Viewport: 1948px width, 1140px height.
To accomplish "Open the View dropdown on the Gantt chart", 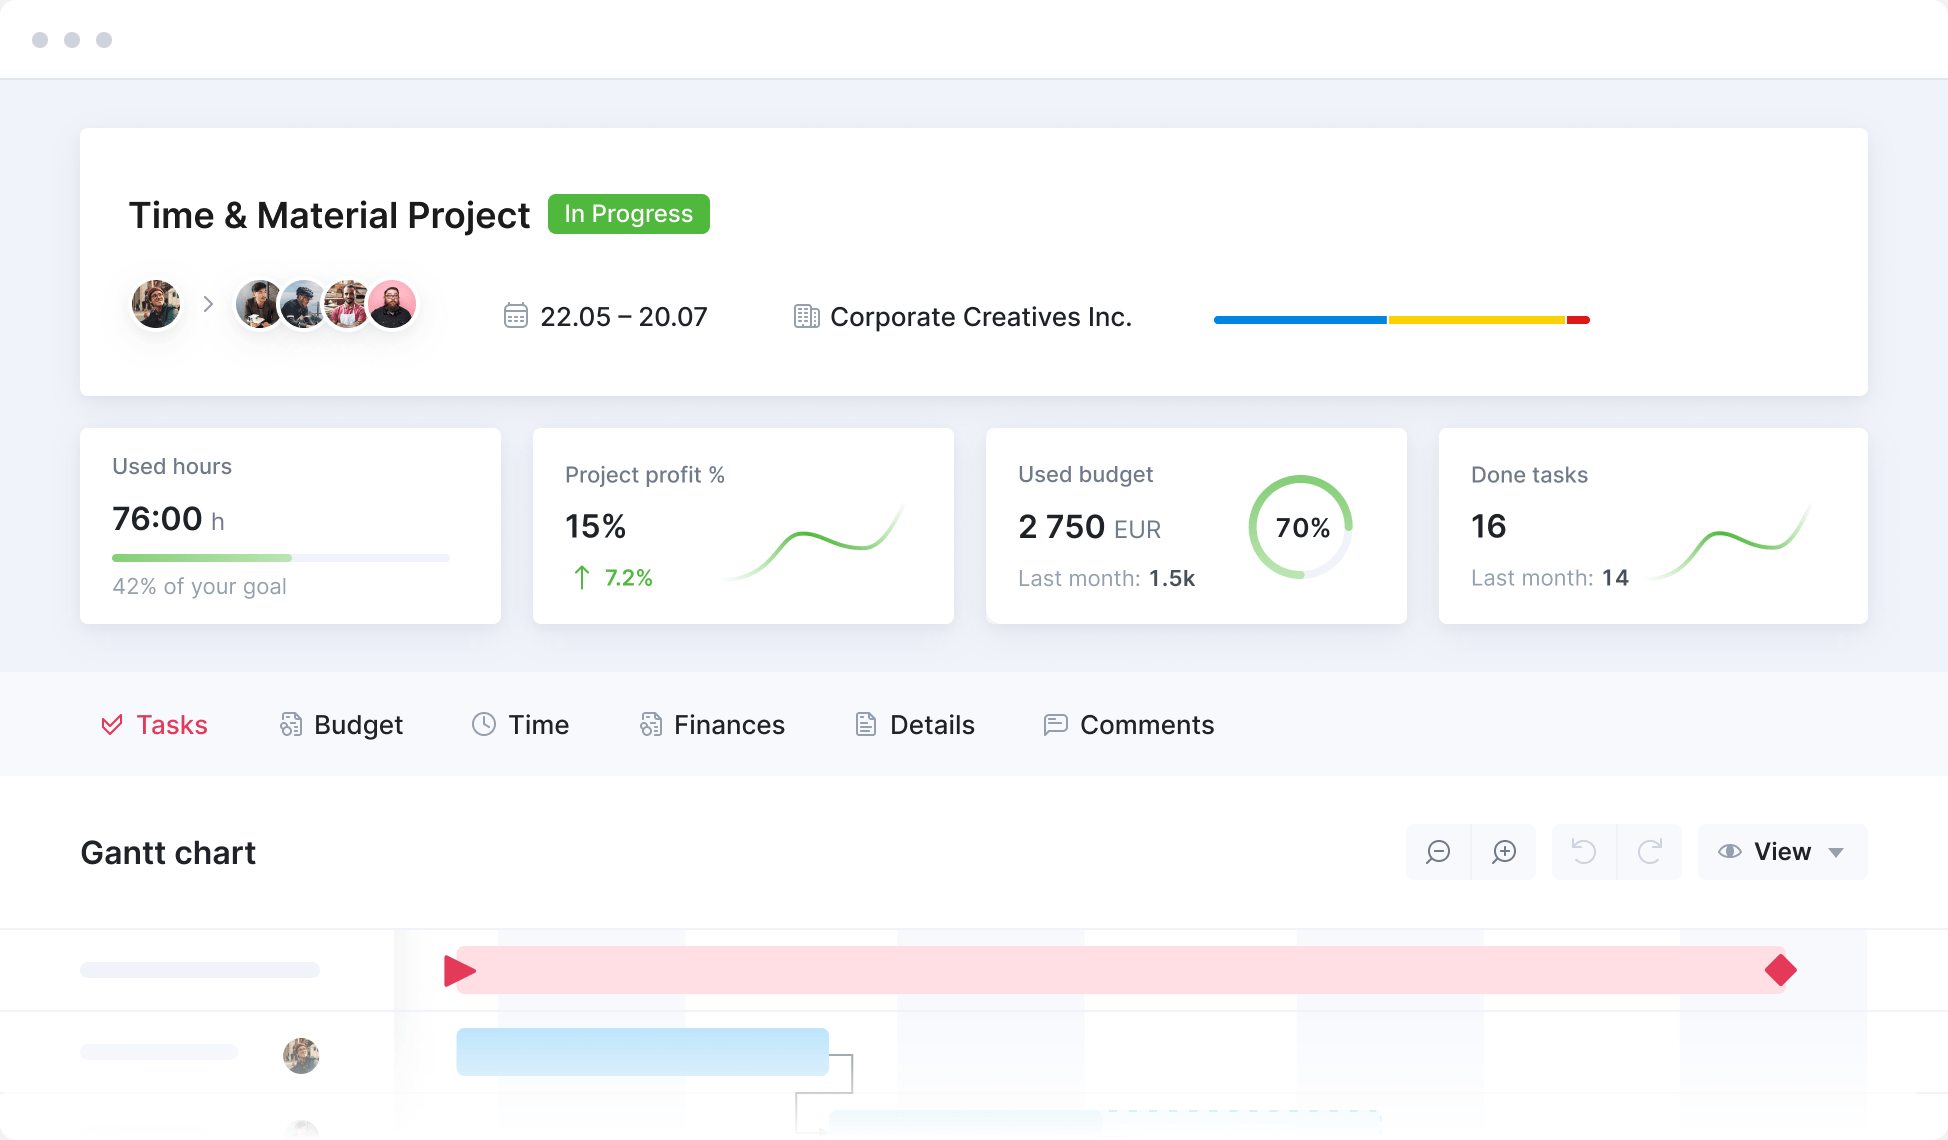I will click(x=1782, y=851).
